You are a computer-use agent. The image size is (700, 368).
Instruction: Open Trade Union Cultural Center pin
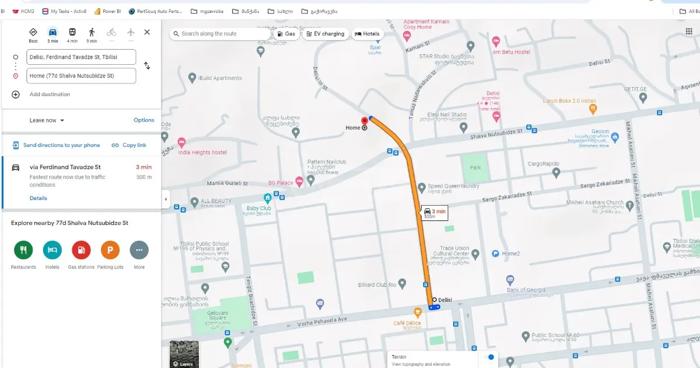tap(475, 254)
